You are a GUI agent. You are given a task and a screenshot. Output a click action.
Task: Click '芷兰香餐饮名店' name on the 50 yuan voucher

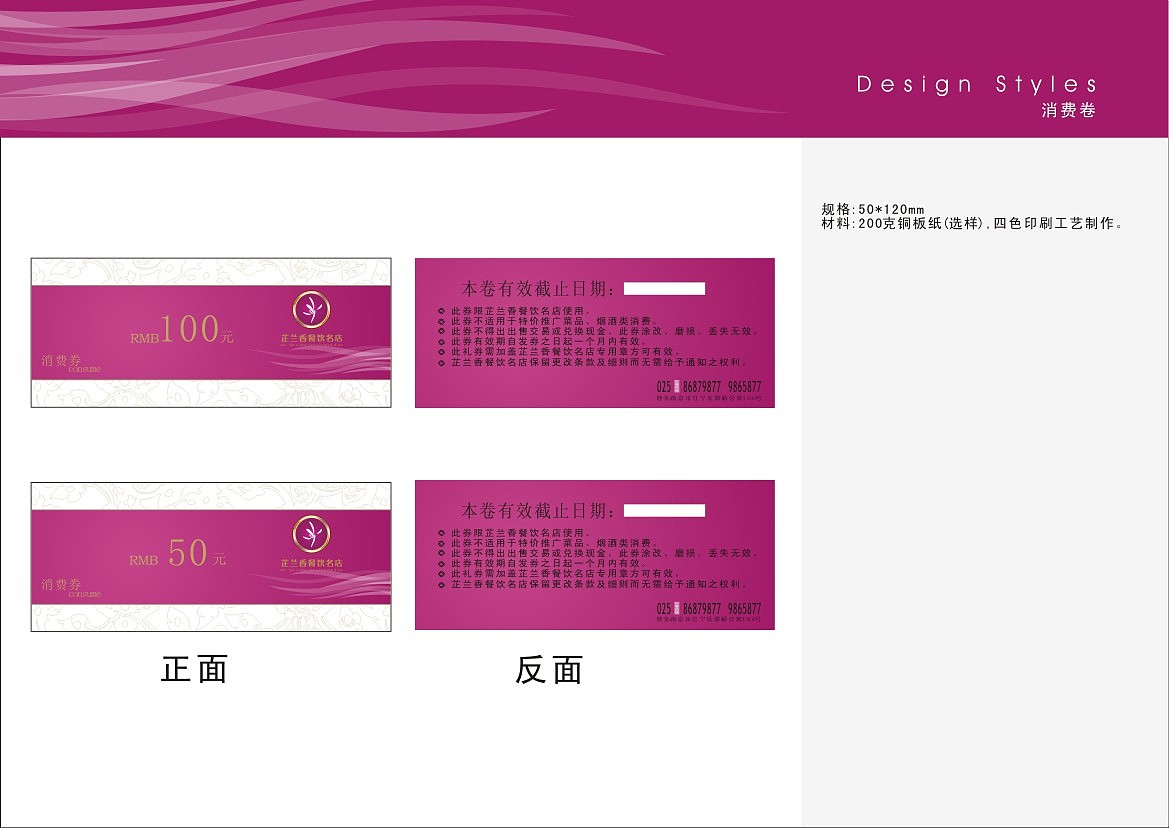click(312, 563)
